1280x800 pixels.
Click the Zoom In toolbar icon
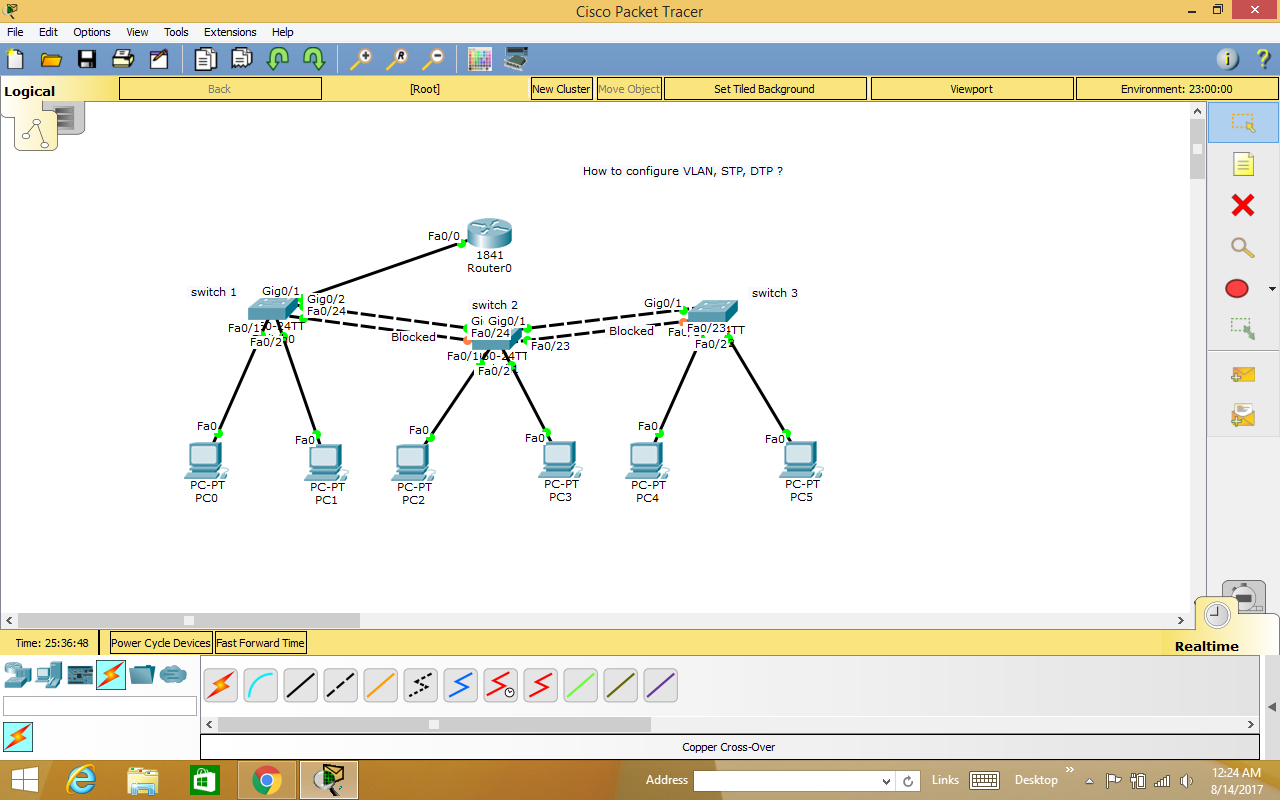[361, 59]
